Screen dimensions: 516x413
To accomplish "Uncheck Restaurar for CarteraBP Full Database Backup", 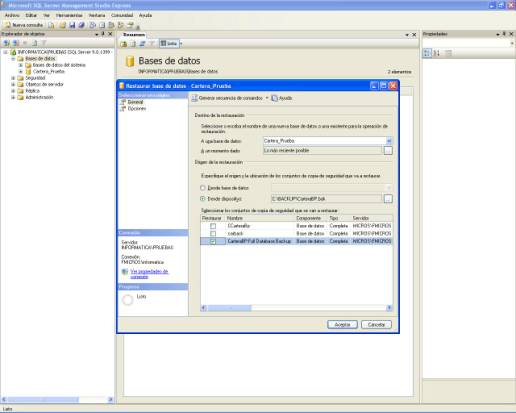I will tap(213, 241).
